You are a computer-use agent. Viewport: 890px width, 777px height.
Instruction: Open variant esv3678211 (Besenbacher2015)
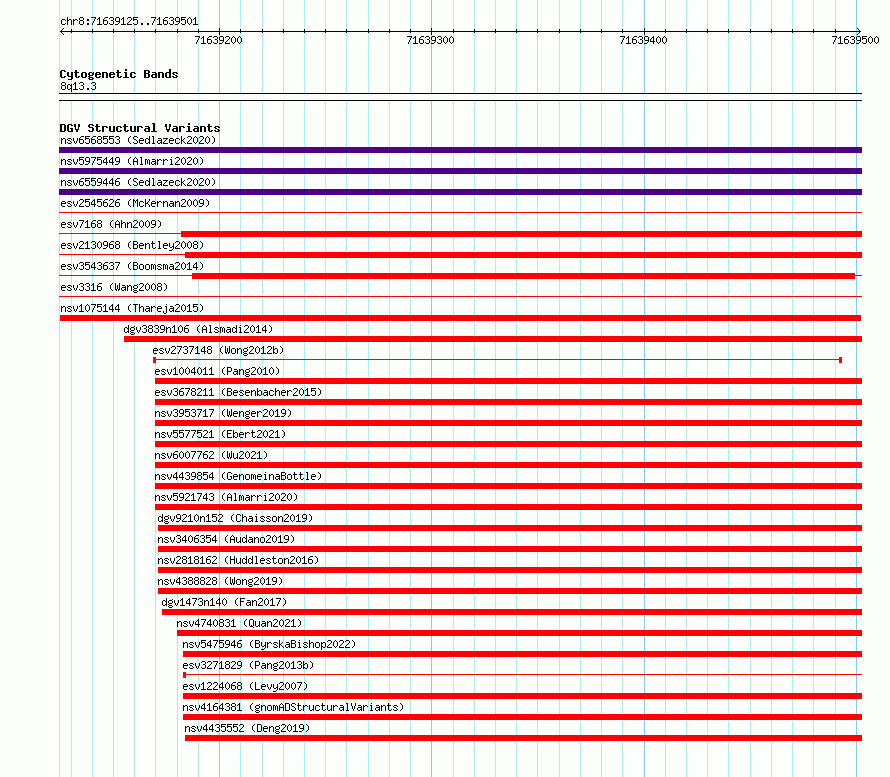click(x=238, y=392)
